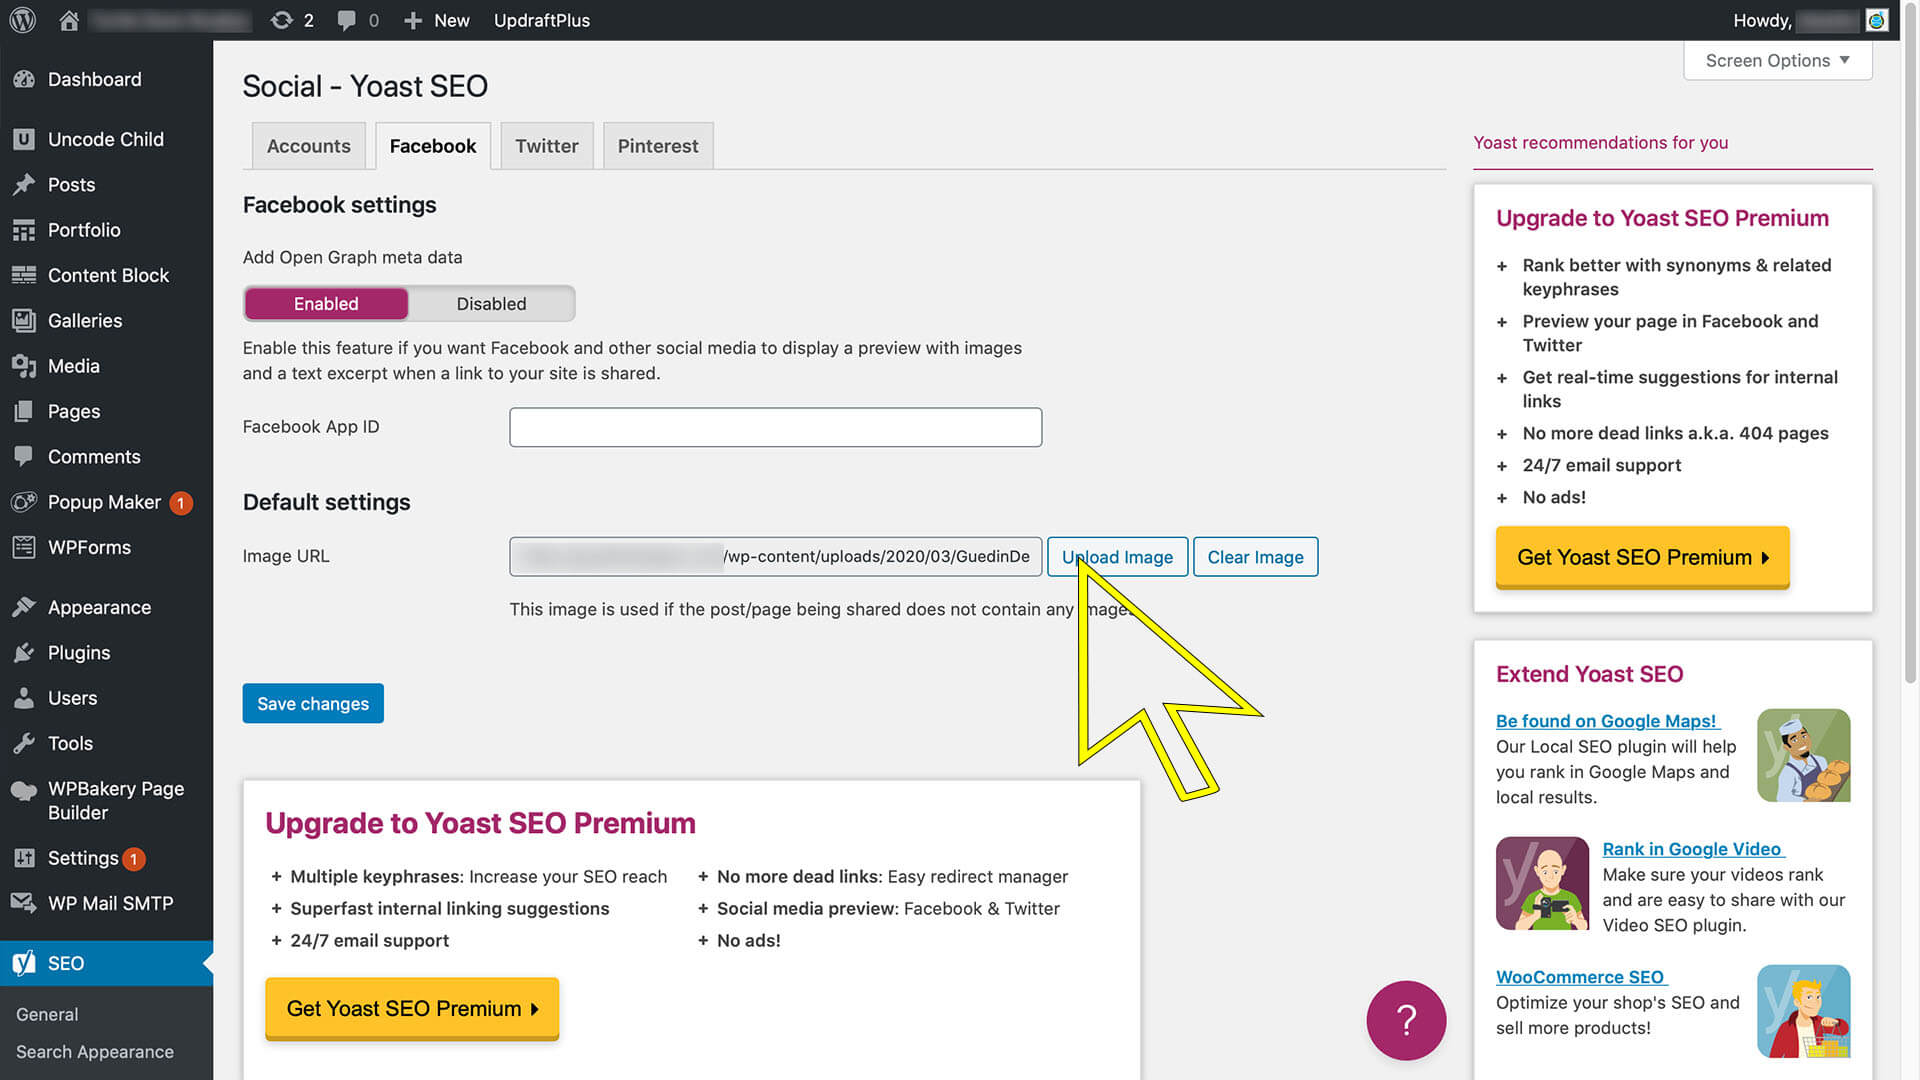Click the Pages icon in sidebar
Viewport: 1920px width, 1080px height.
24,411
